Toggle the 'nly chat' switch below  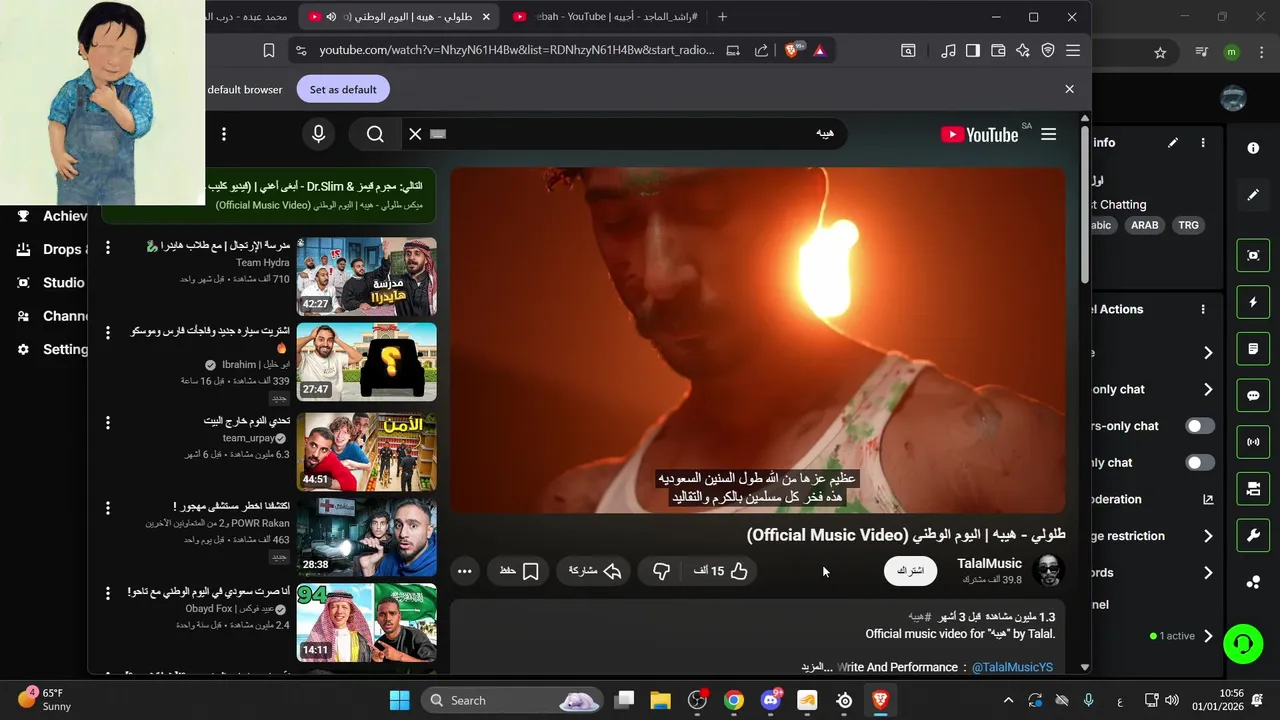(1200, 463)
